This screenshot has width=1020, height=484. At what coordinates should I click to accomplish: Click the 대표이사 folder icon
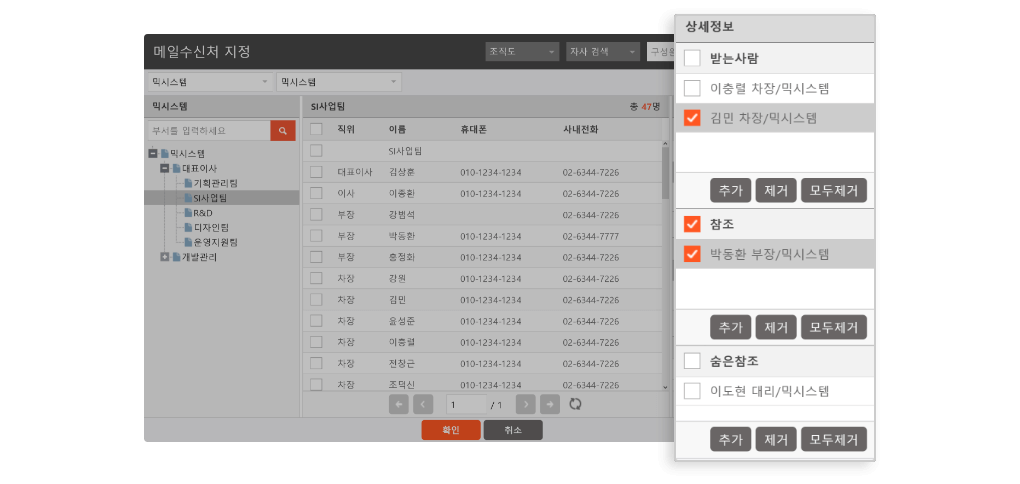pos(176,168)
